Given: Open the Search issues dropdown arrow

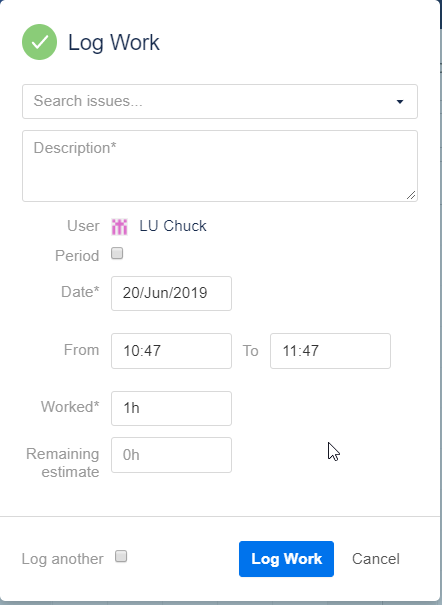Looking at the screenshot, I should point(400,101).
